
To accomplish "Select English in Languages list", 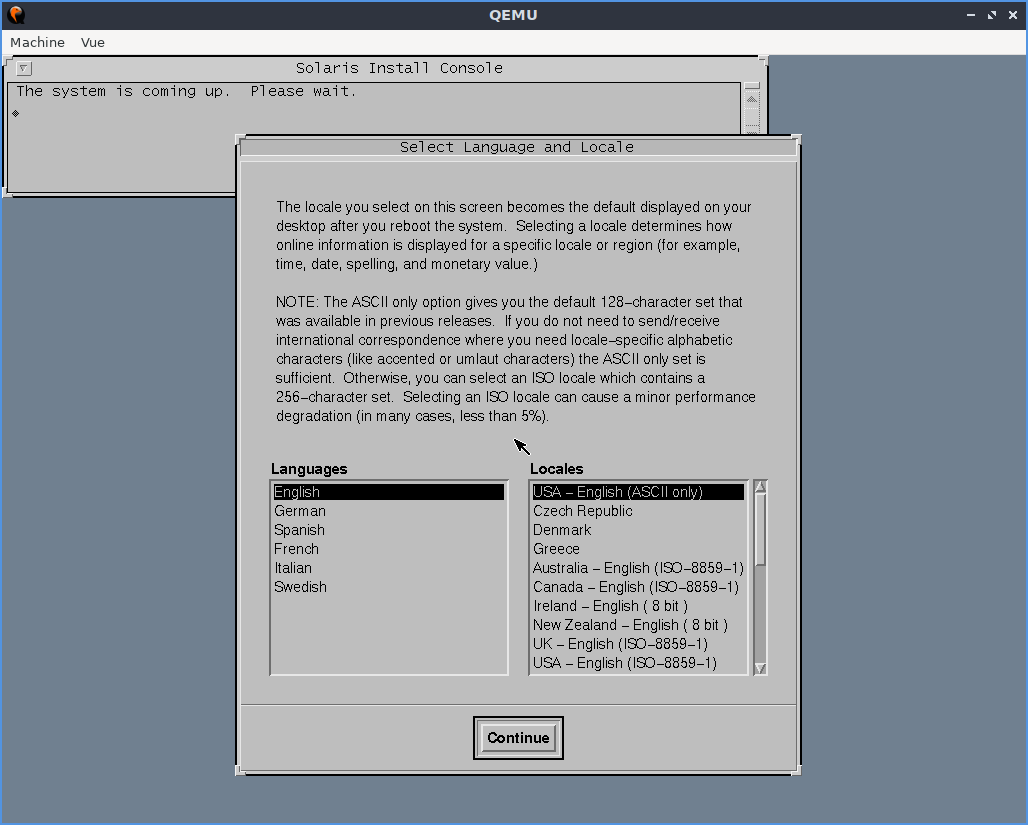I will click(x=389, y=492).
